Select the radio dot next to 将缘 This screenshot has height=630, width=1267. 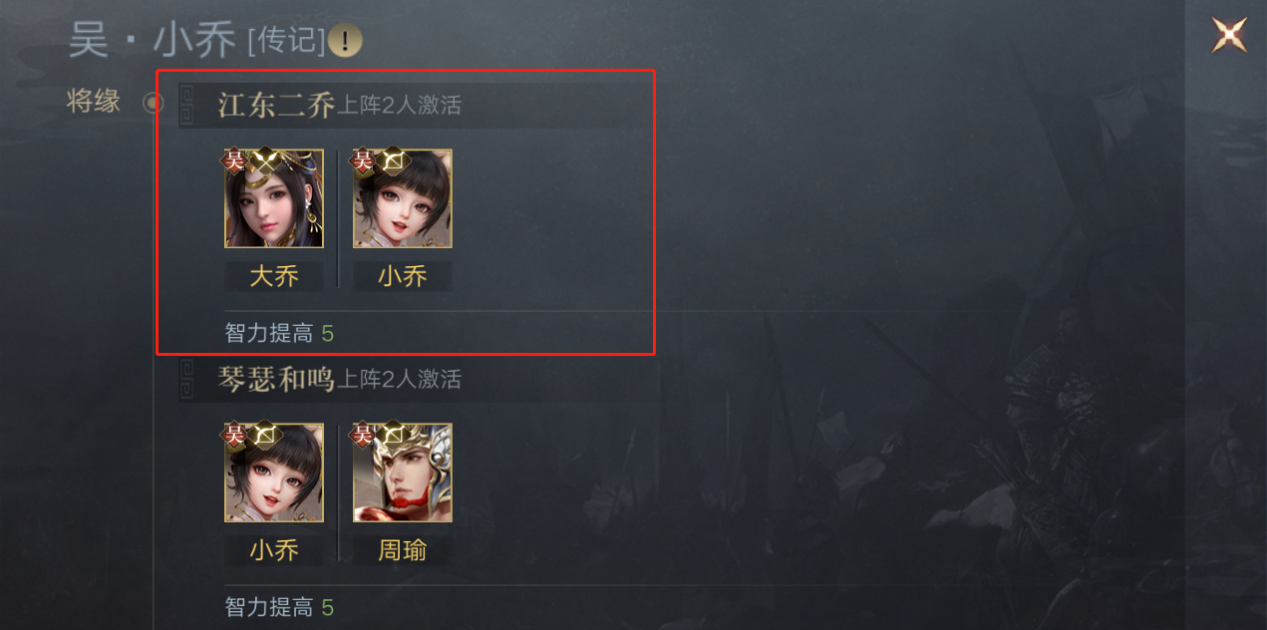[x=152, y=102]
